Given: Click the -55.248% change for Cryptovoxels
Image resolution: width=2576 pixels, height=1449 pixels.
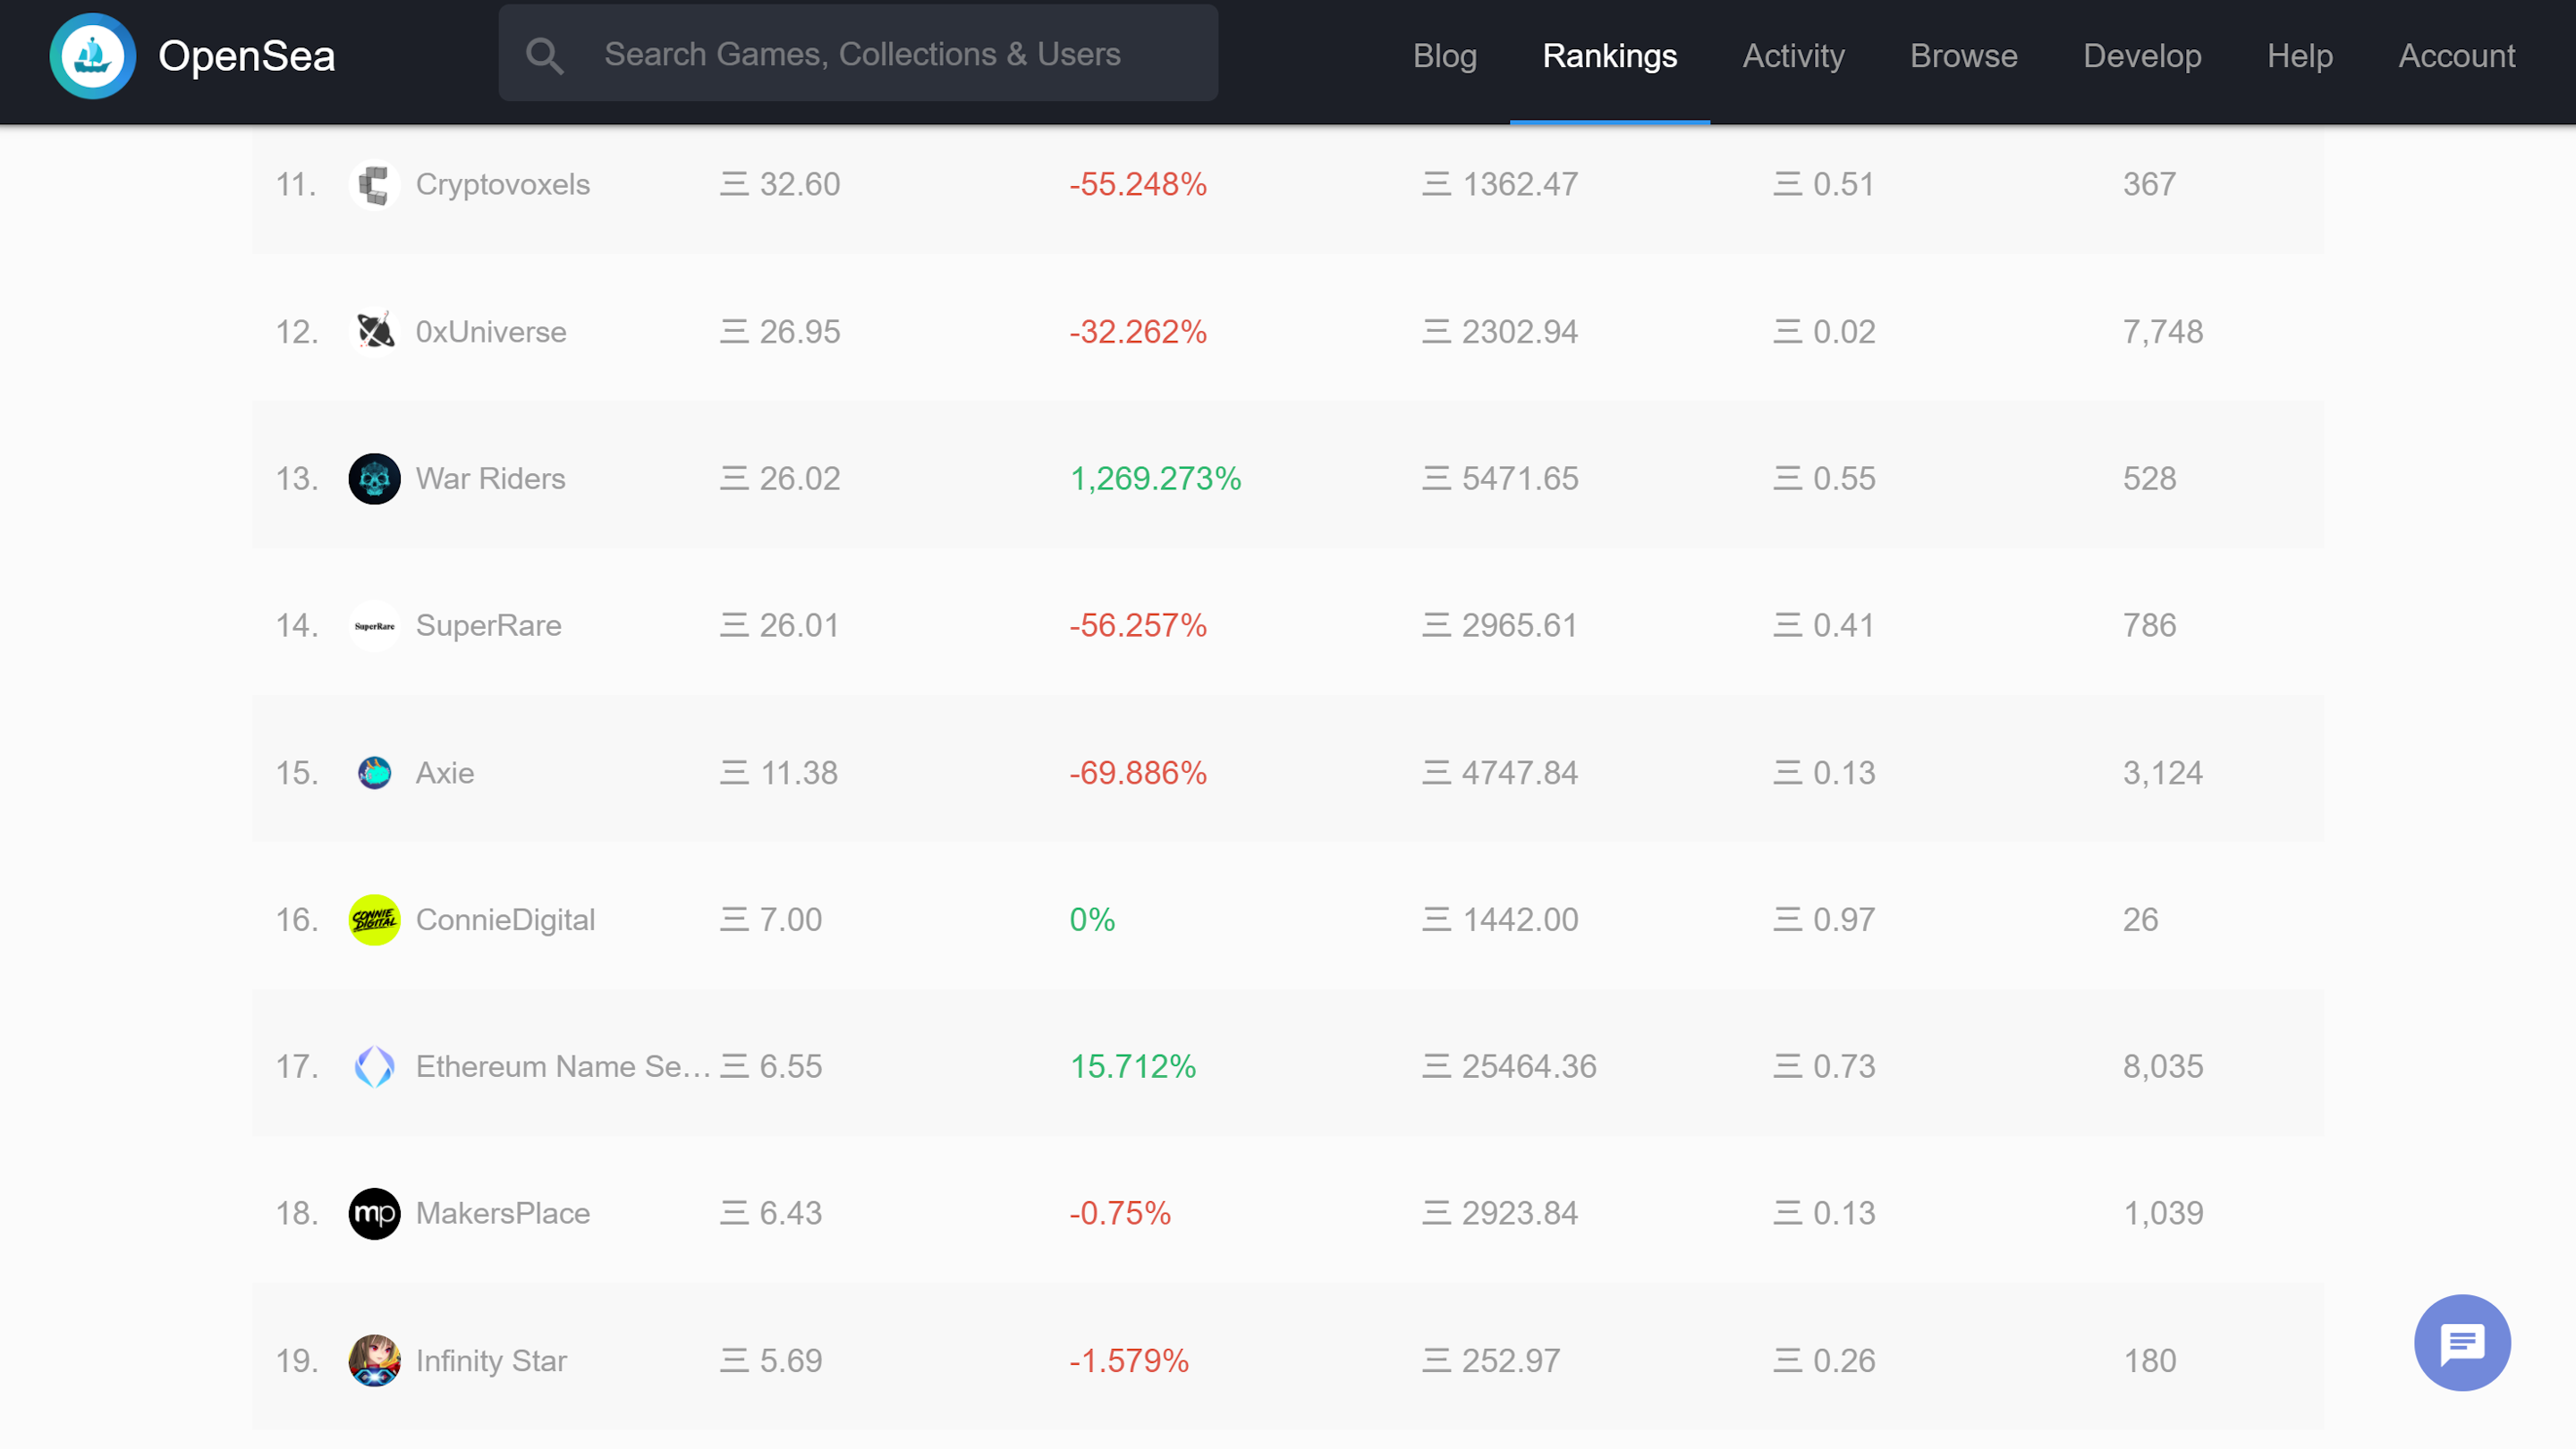Looking at the screenshot, I should pyautogui.click(x=1138, y=184).
